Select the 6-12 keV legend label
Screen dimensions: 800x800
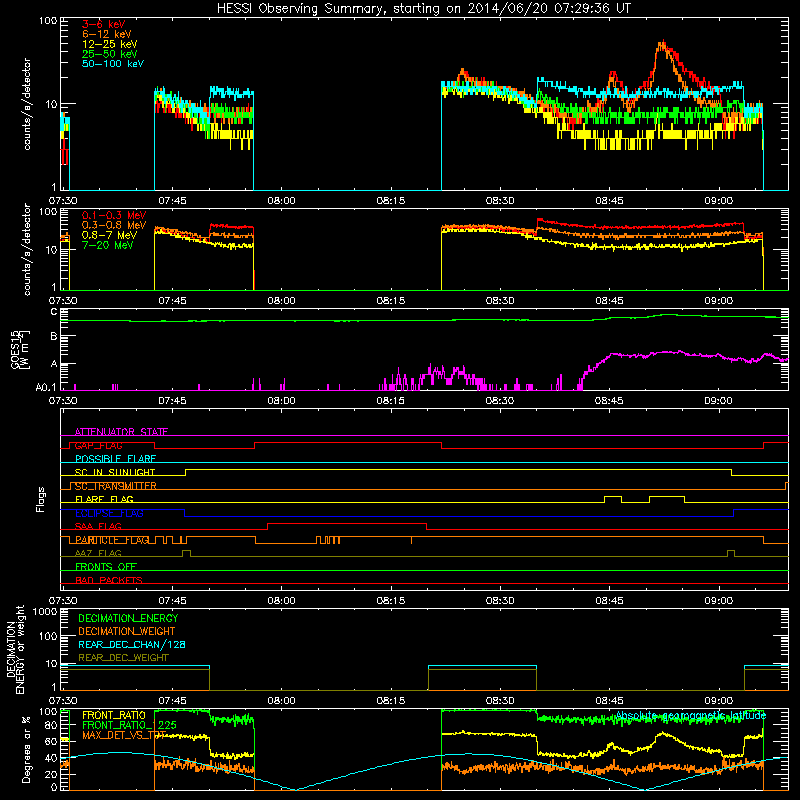click(x=106, y=34)
